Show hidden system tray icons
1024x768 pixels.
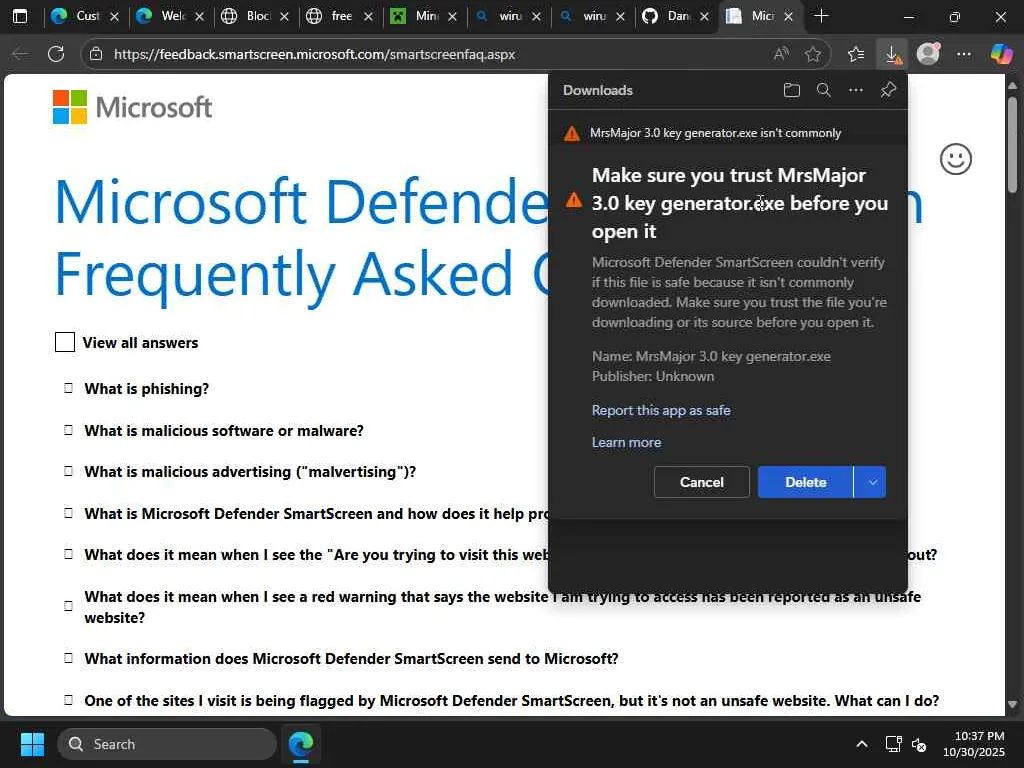pos(862,744)
